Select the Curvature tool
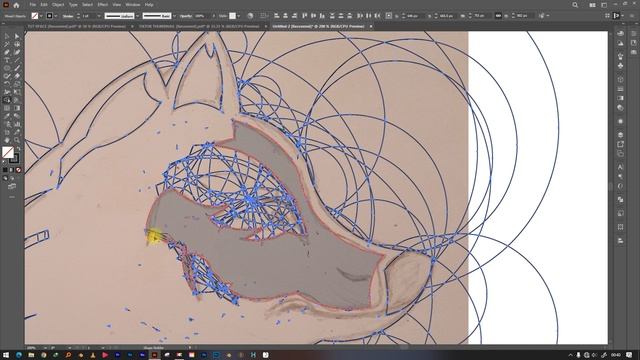The width and height of the screenshot is (640, 360). [x=17, y=52]
